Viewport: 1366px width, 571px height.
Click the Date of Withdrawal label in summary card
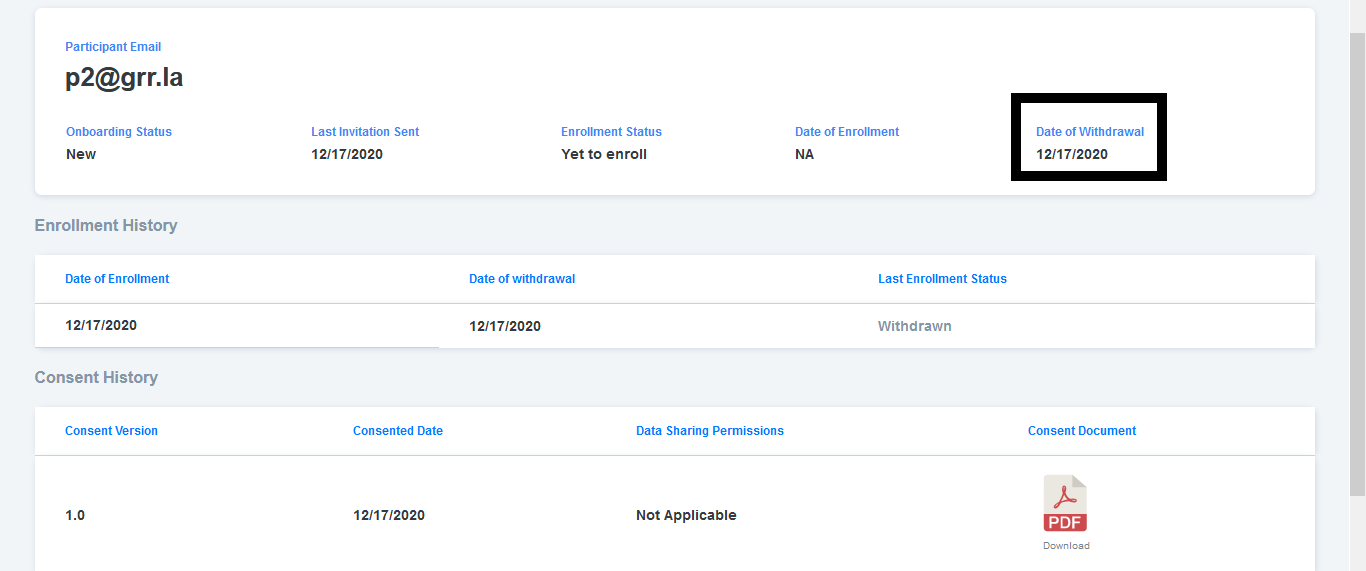click(x=1090, y=132)
